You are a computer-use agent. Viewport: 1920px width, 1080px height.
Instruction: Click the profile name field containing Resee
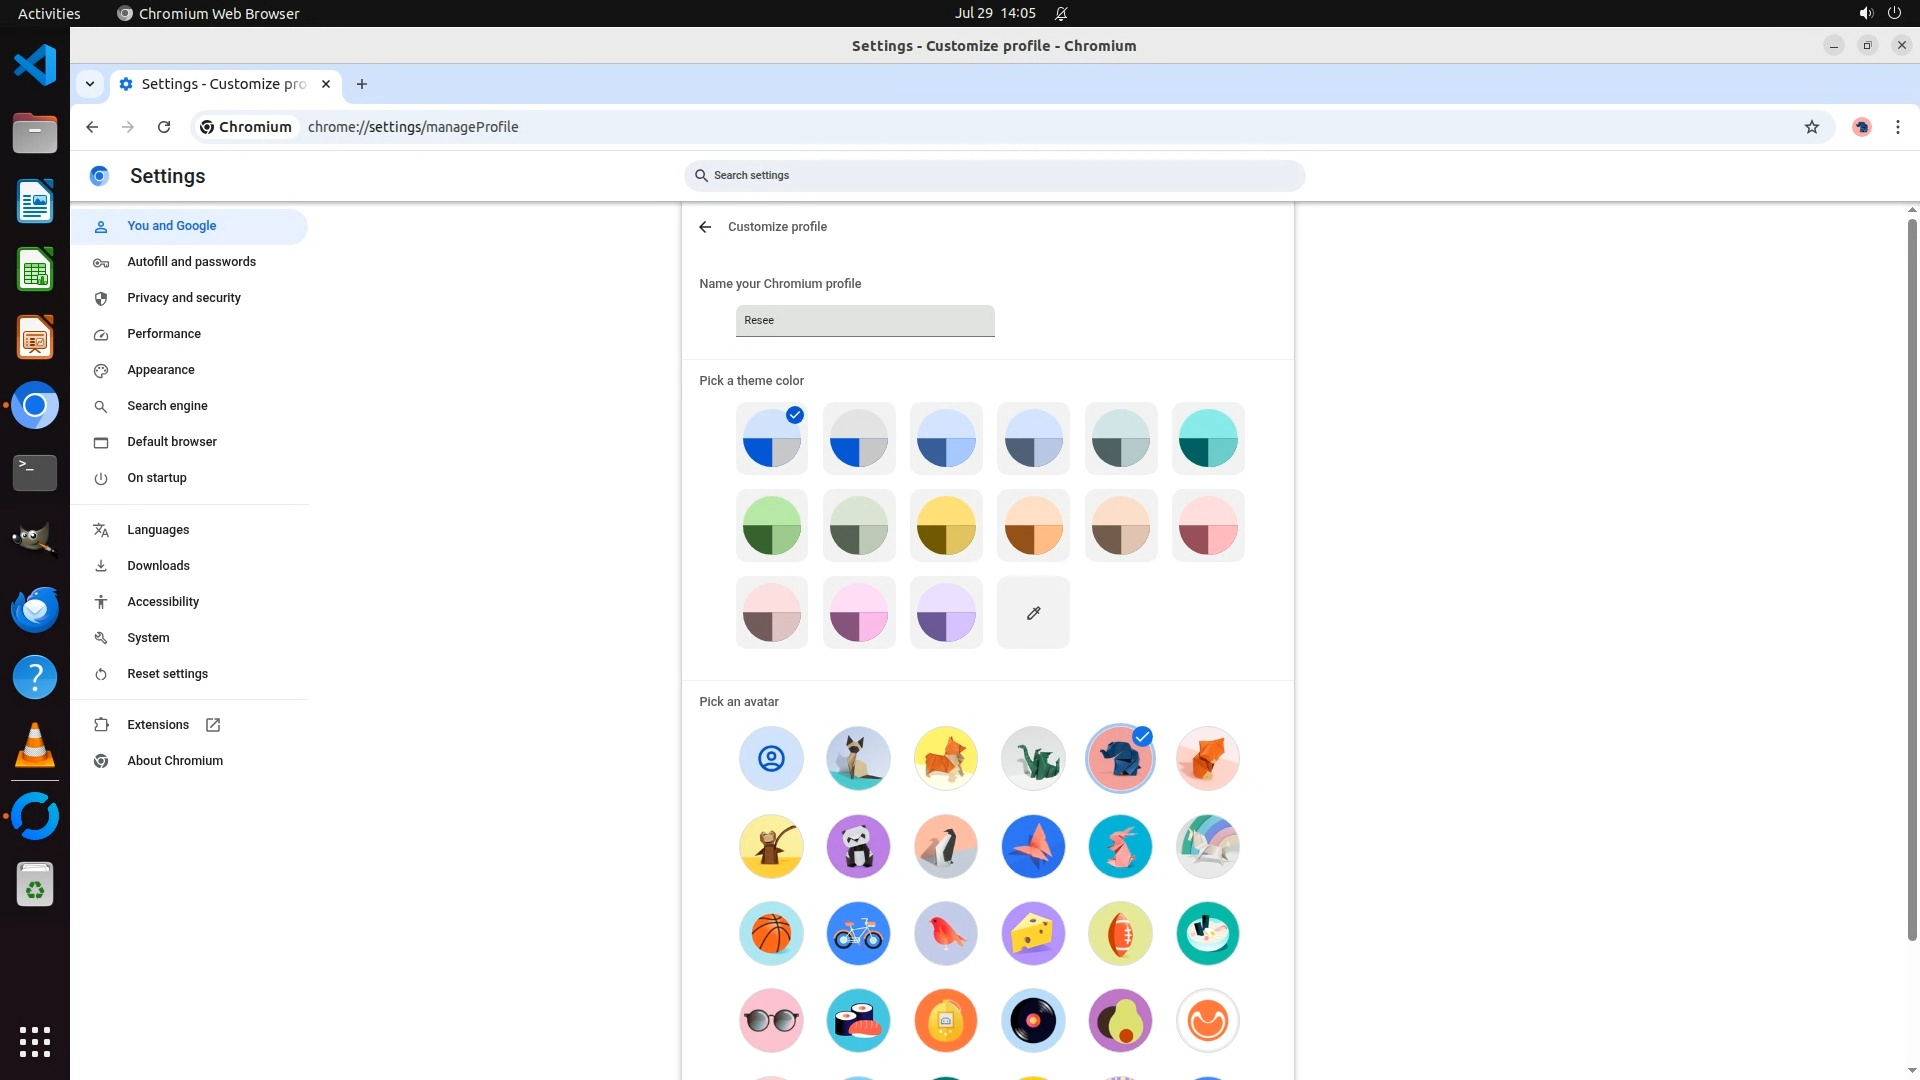click(864, 321)
